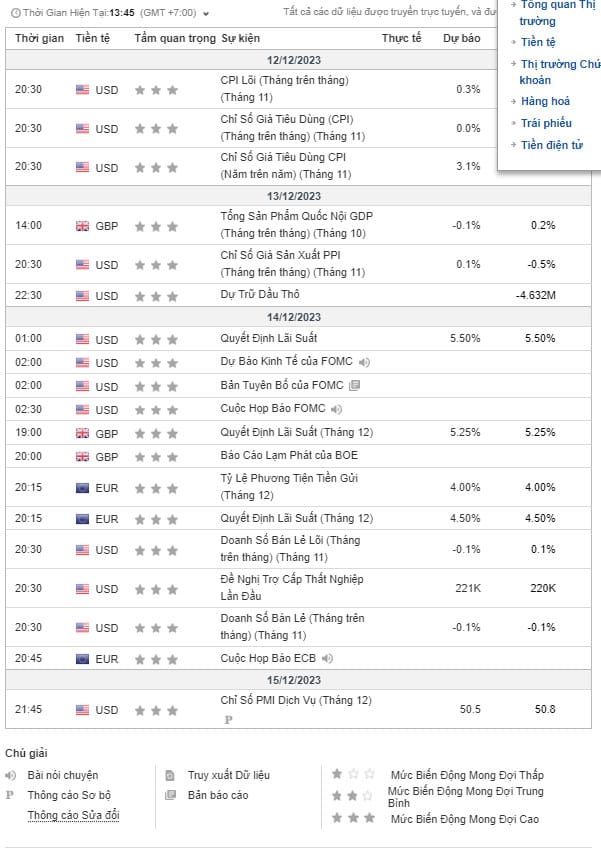
Task: Click EU flag in Tỷ Lệ Phương Tiện Tiền Gửi row
Action: (82, 488)
